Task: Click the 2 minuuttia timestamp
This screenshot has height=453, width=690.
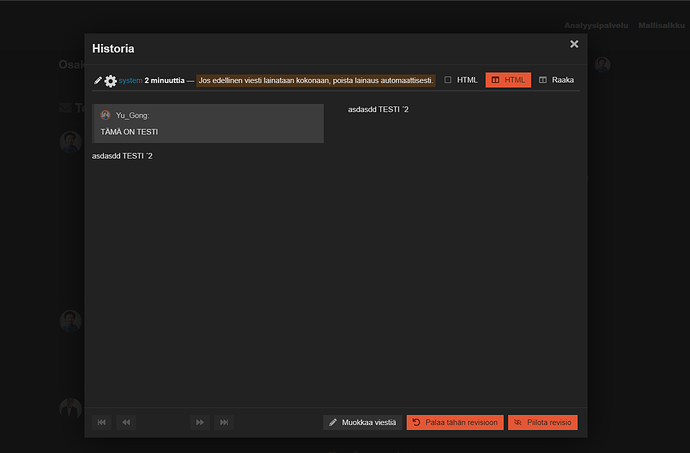Action: (165, 81)
